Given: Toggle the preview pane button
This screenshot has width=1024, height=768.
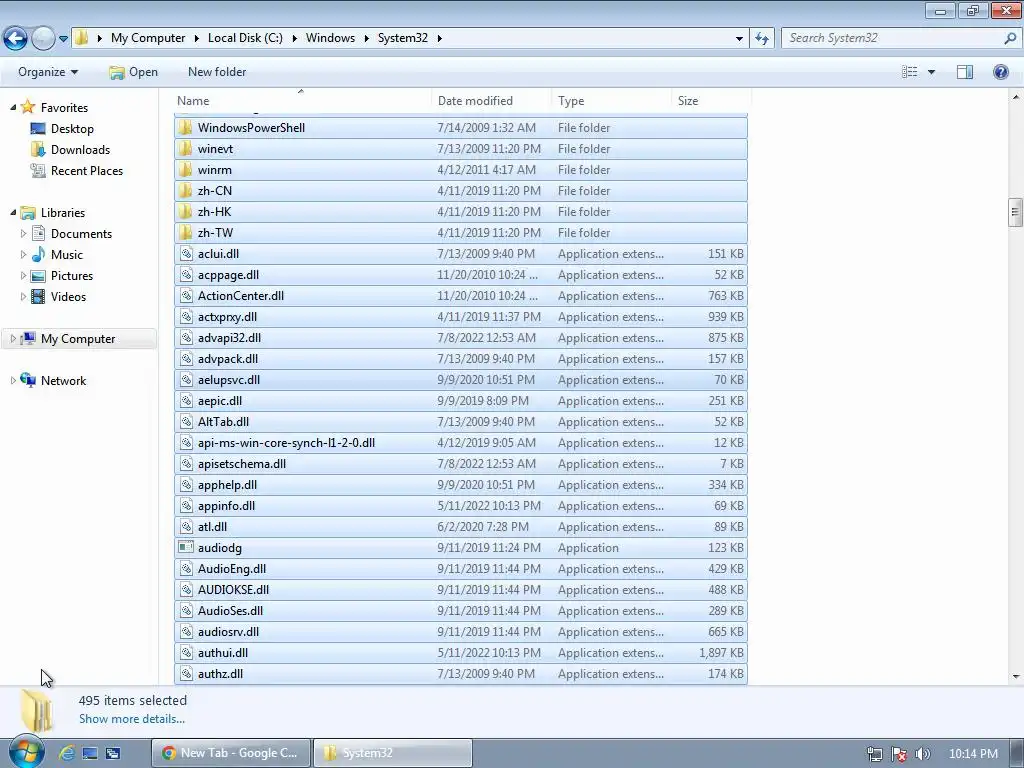Looking at the screenshot, I should (965, 72).
